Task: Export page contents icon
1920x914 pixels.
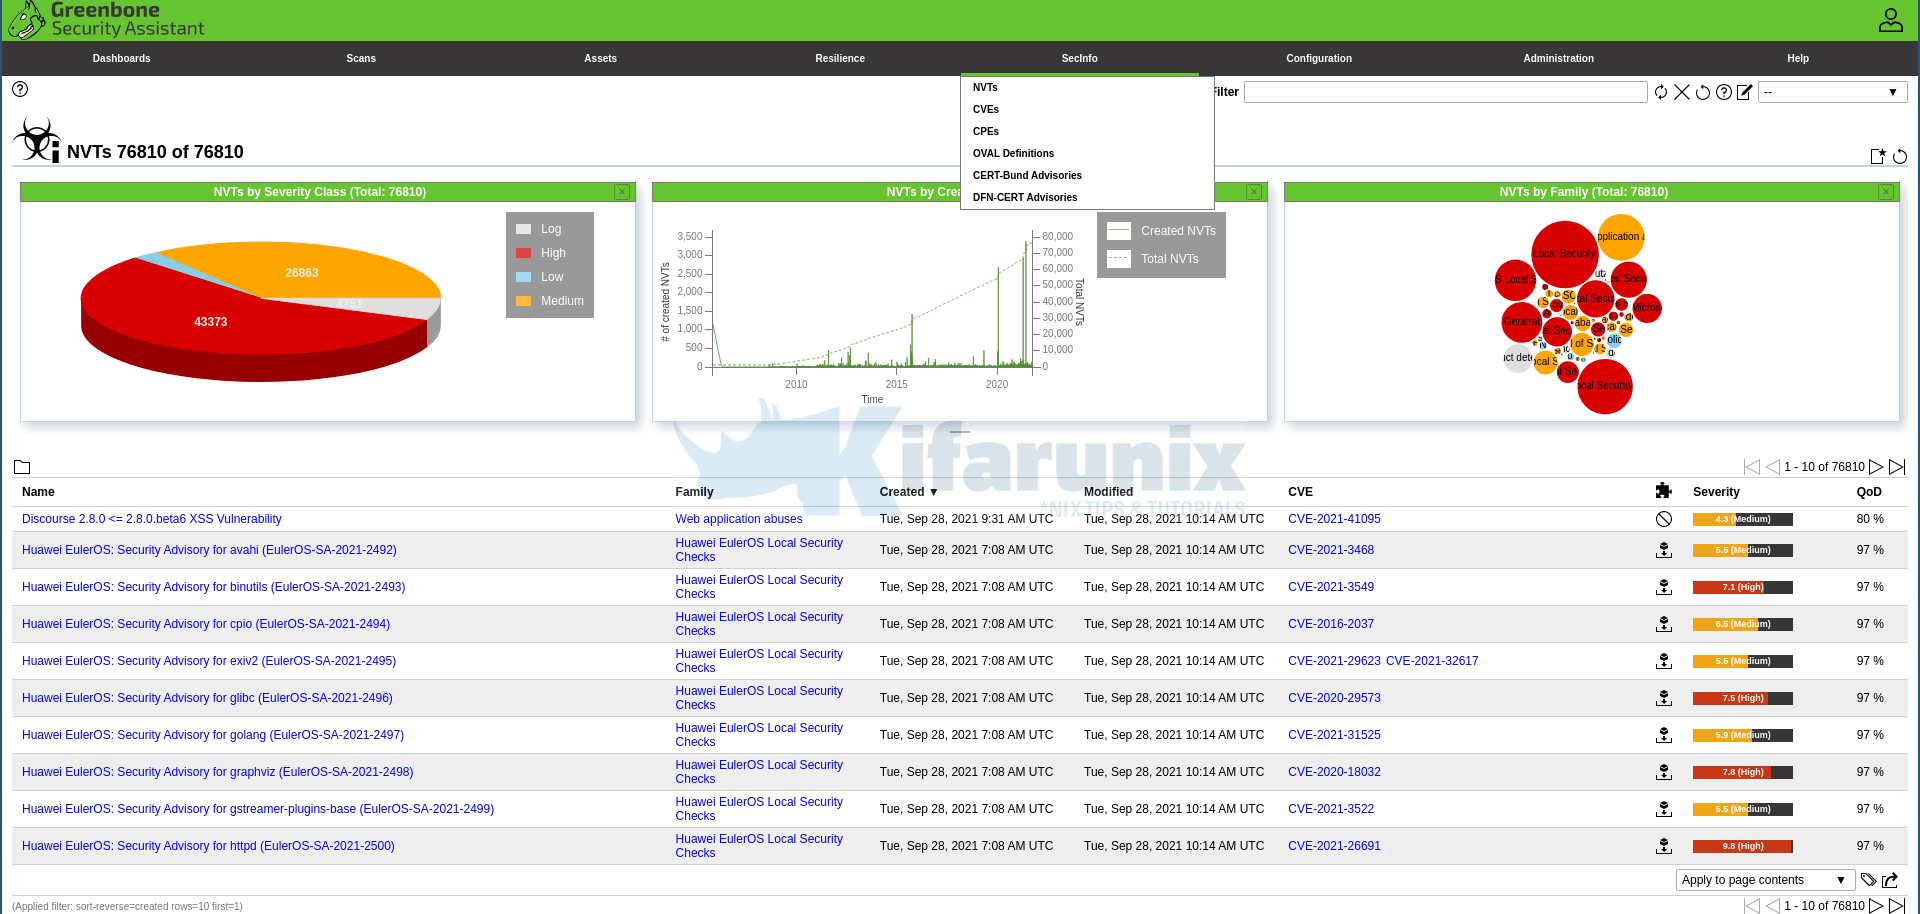Action: (x=1890, y=880)
